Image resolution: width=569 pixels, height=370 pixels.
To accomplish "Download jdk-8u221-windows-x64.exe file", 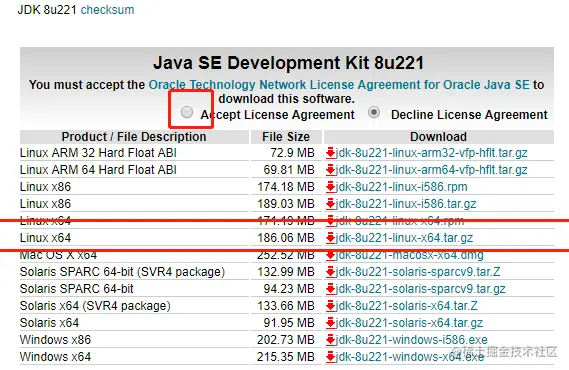I will click(x=410, y=357).
